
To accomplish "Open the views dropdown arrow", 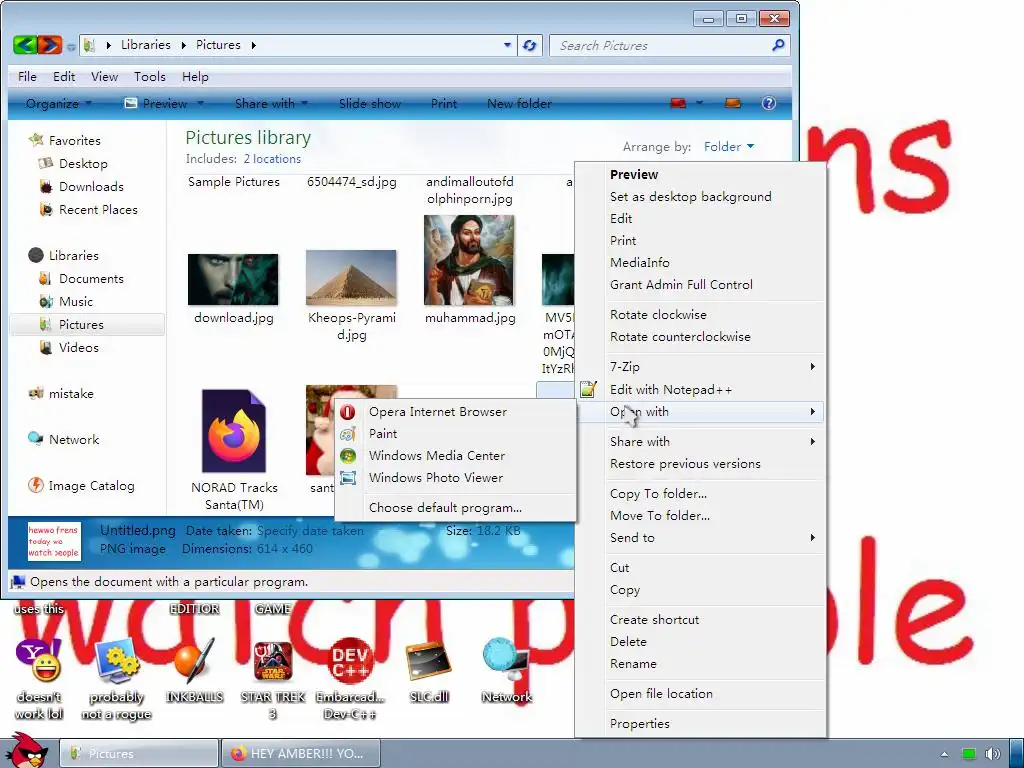I will [699, 103].
